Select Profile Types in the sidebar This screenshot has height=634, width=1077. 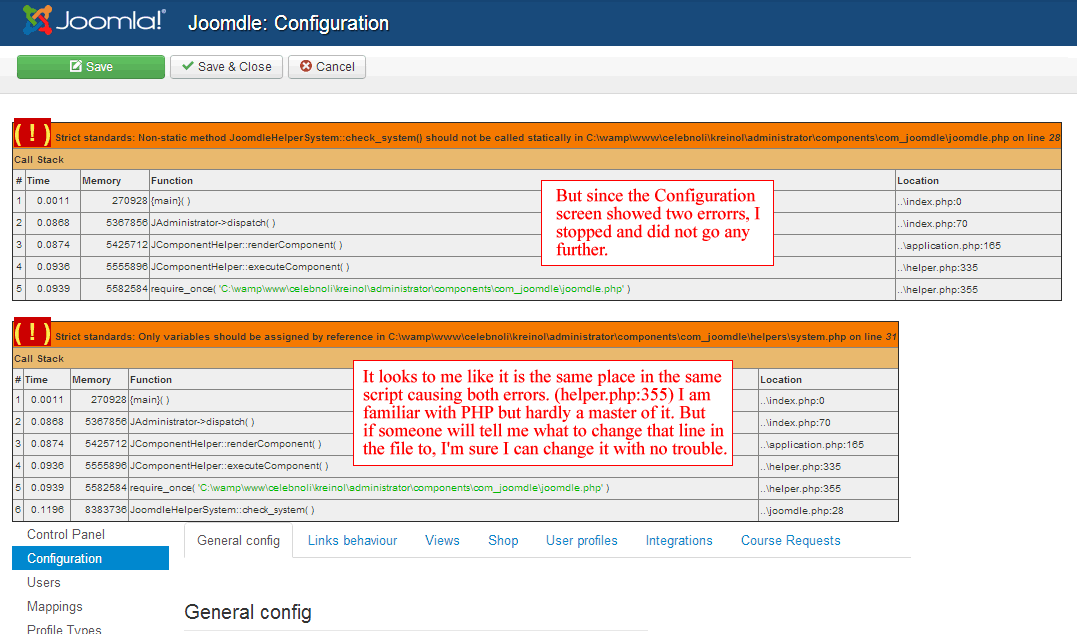[64, 628]
